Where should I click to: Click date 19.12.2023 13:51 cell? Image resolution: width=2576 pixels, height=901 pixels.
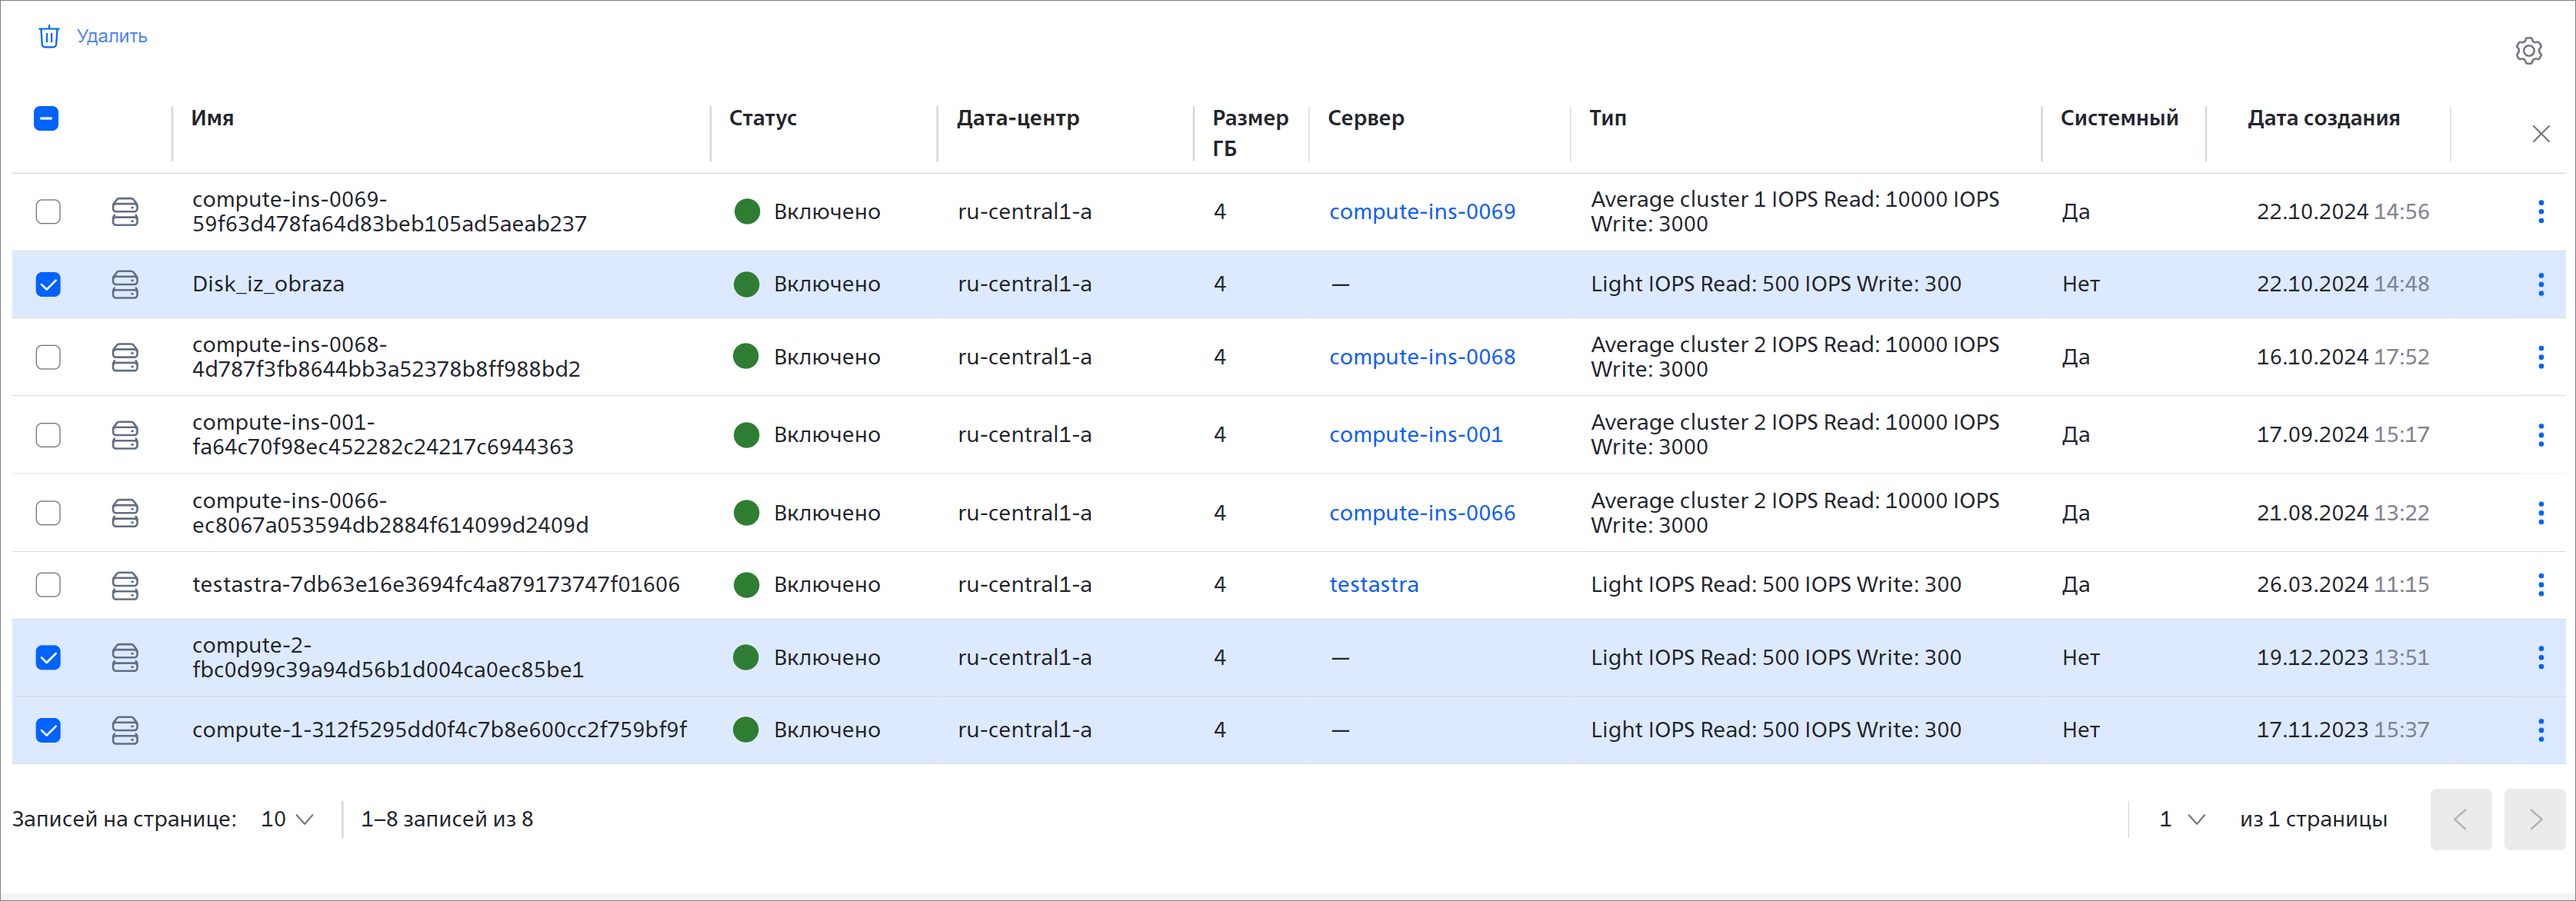[x=2342, y=657]
